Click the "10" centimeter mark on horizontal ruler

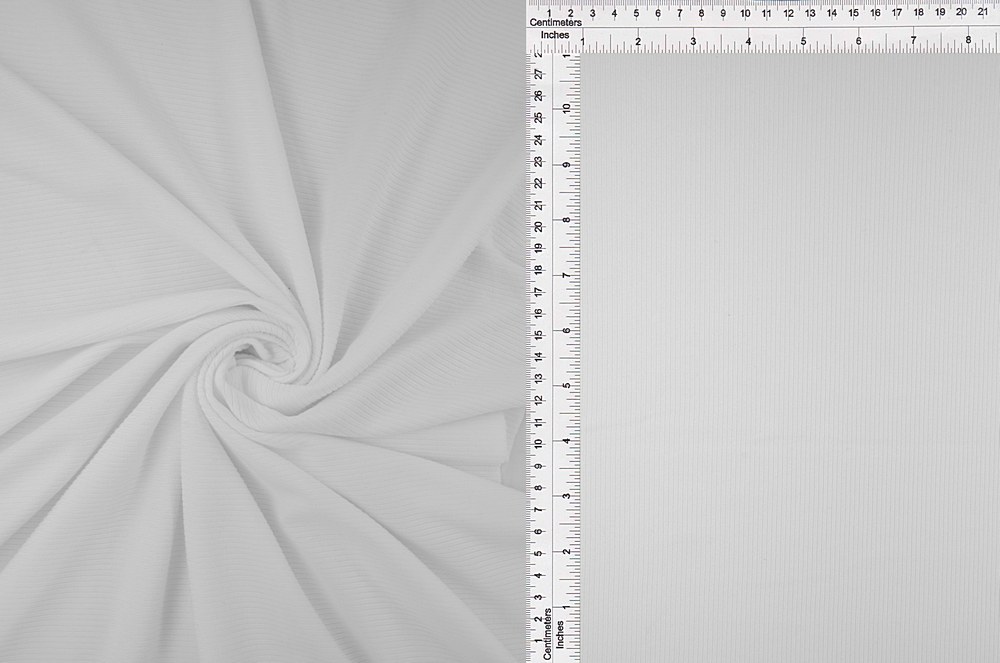pyautogui.click(x=744, y=13)
